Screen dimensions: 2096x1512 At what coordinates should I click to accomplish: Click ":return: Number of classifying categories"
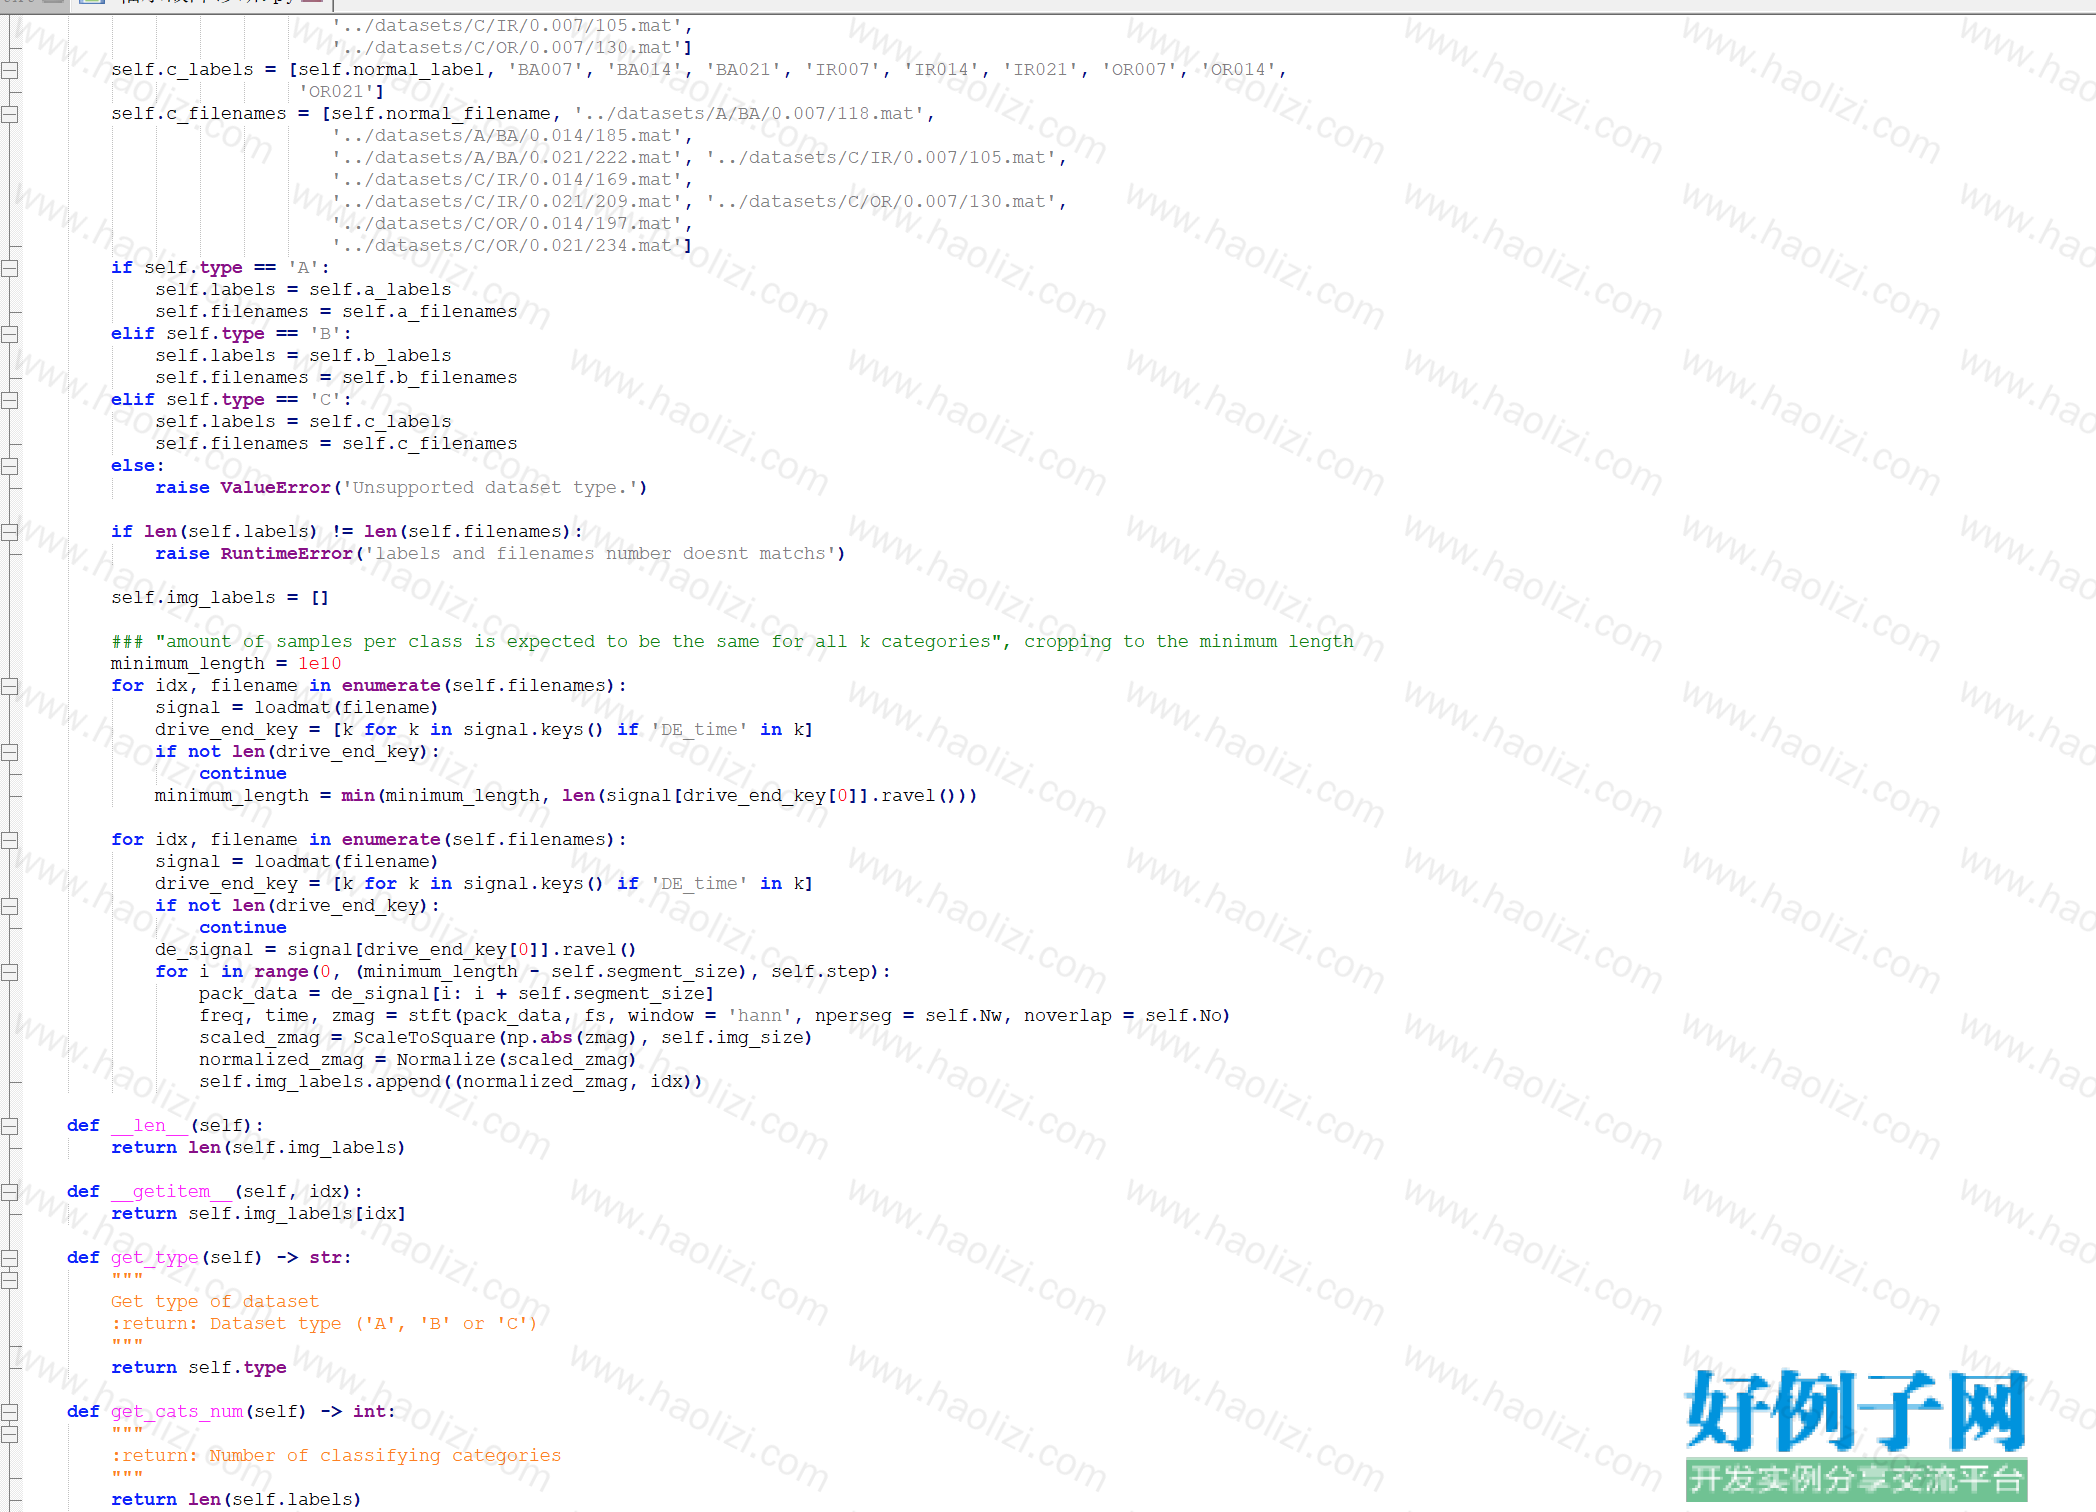(336, 1456)
